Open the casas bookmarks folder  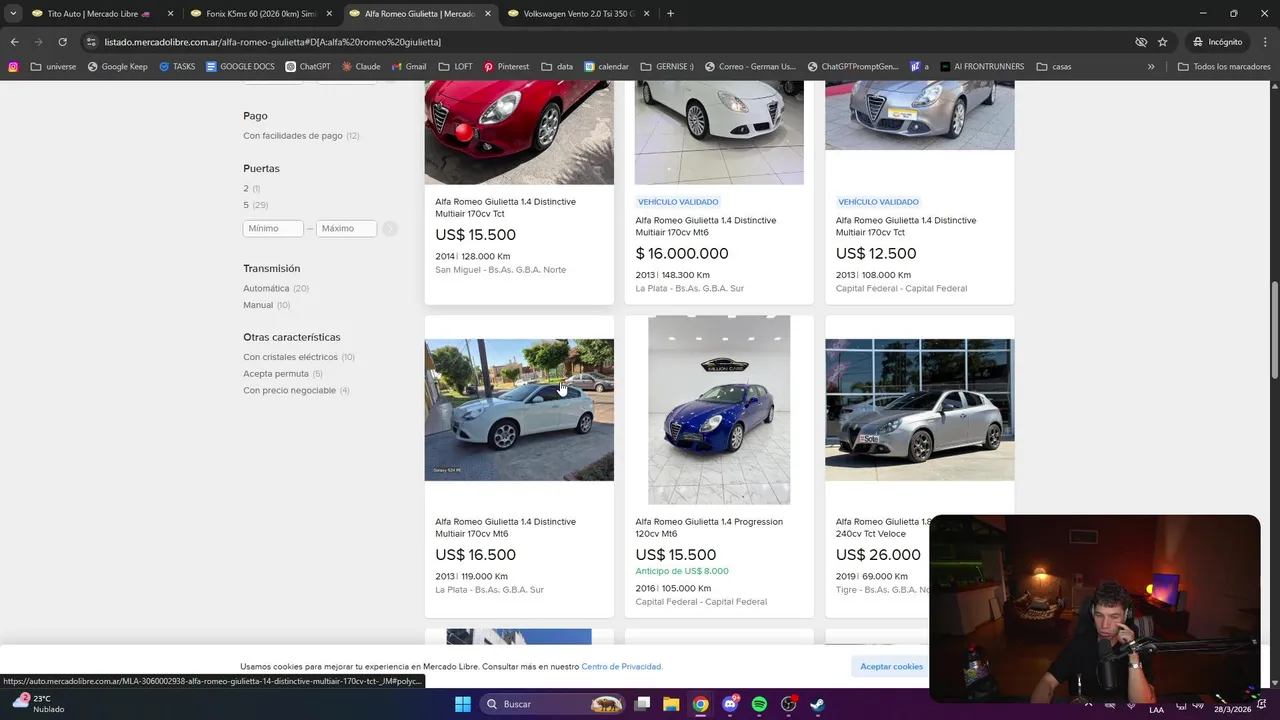click(x=1054, y=67)
